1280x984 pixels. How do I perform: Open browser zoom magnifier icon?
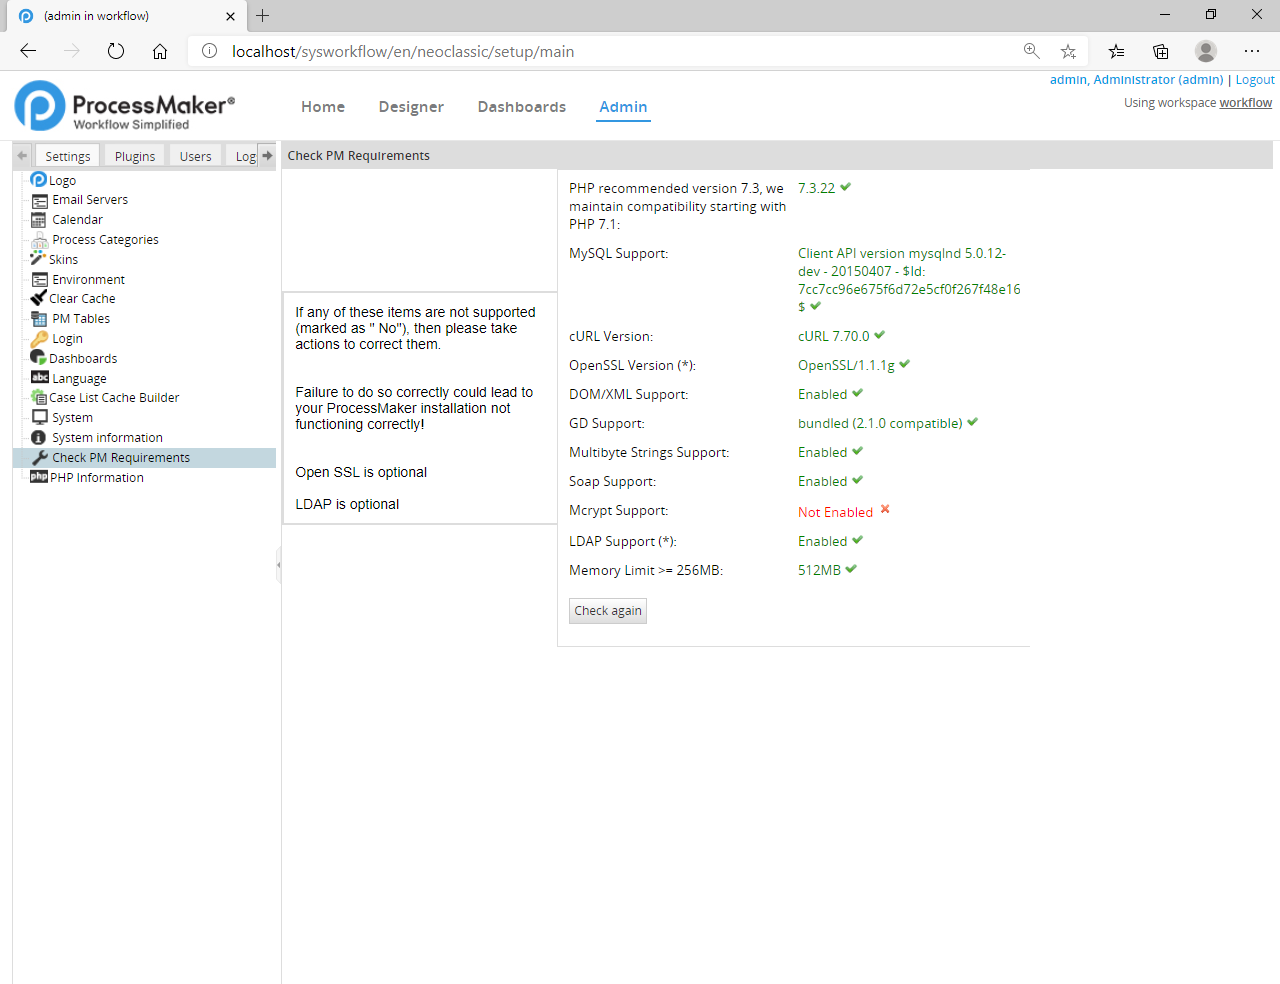(1031, 51)
